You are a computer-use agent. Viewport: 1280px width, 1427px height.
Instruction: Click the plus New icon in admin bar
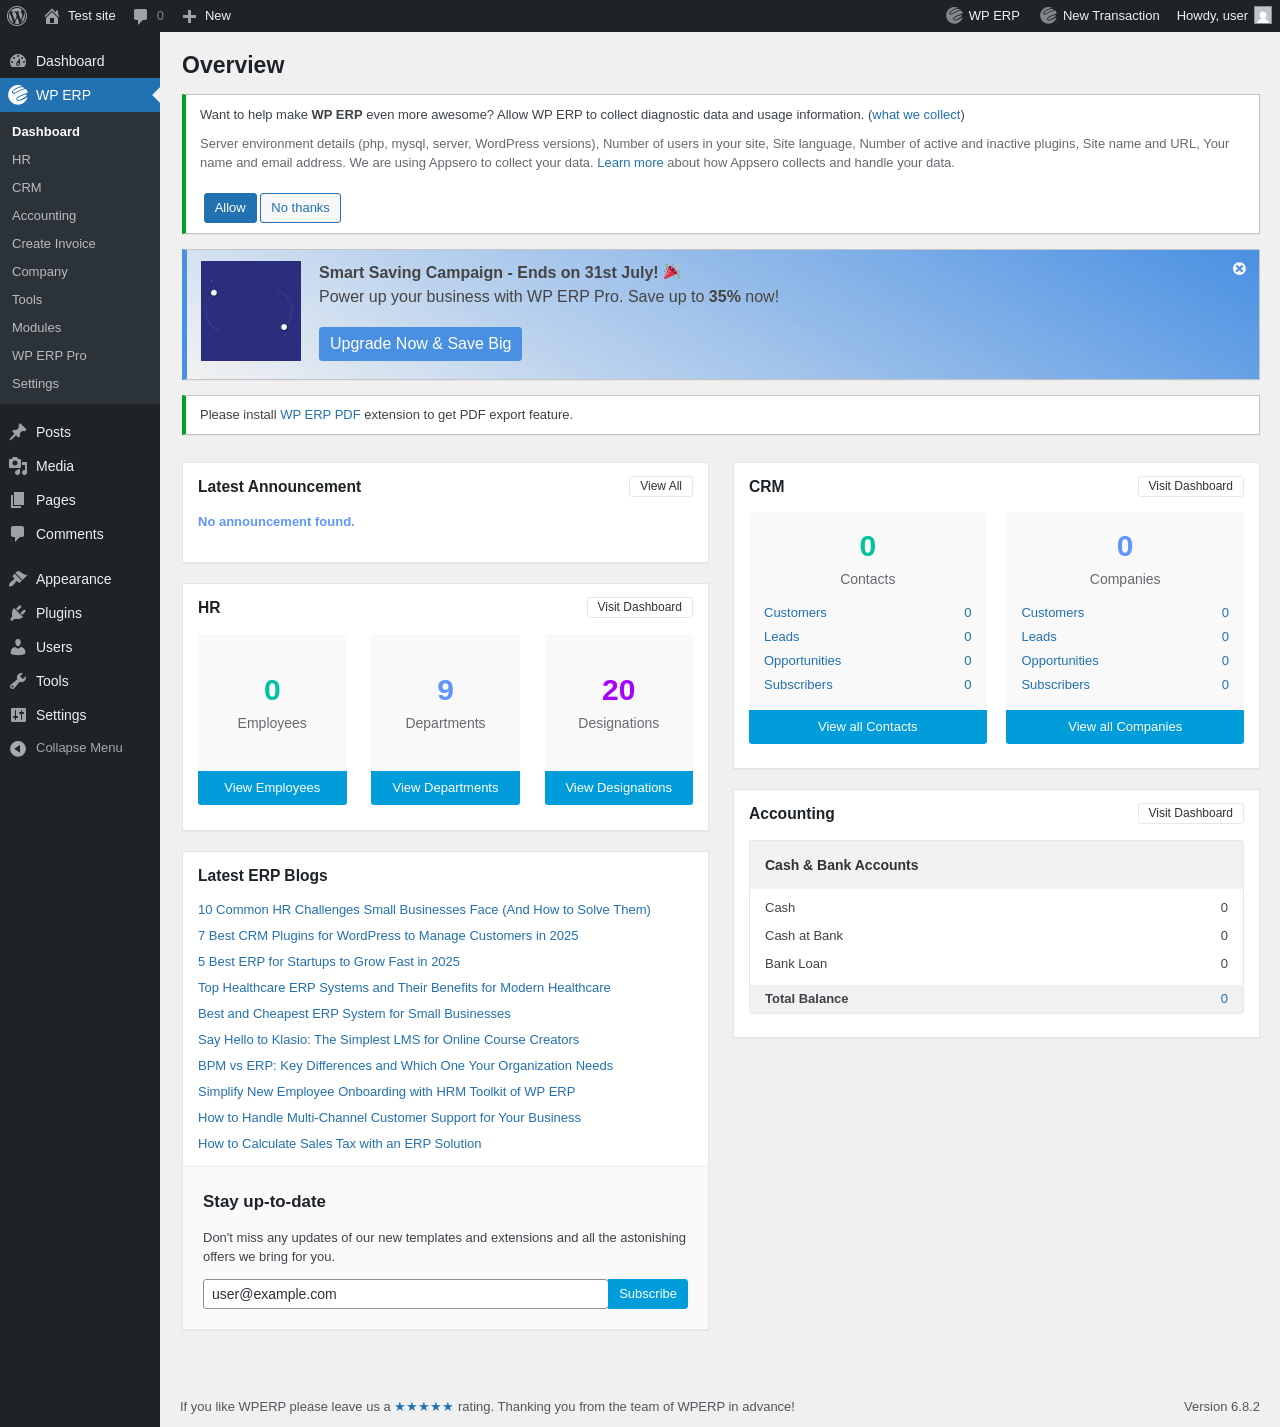tap(189, 16)
